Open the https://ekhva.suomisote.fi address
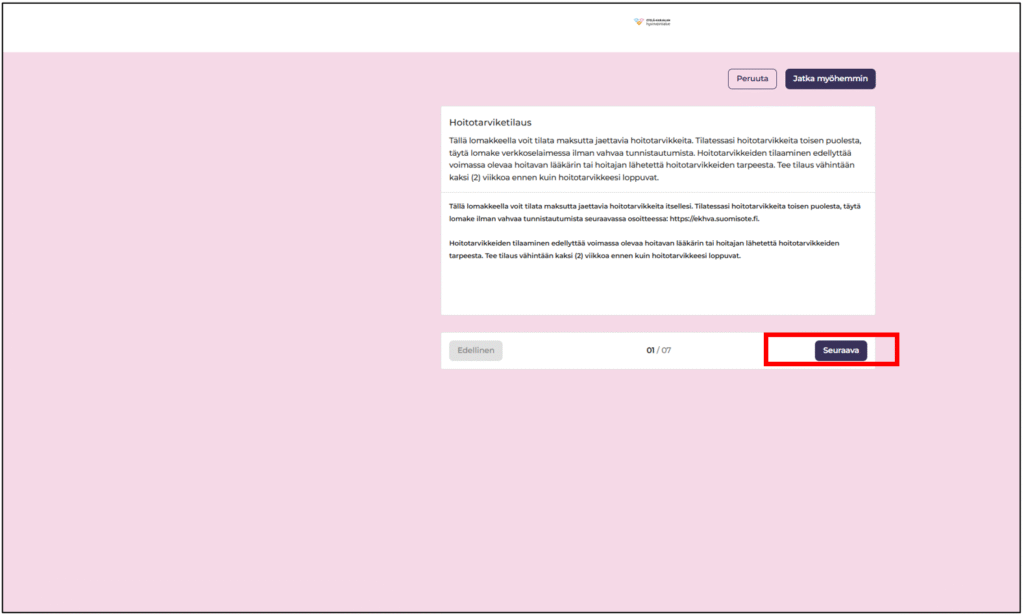Viewport: 1024px width, 615px height. point(714,218)
